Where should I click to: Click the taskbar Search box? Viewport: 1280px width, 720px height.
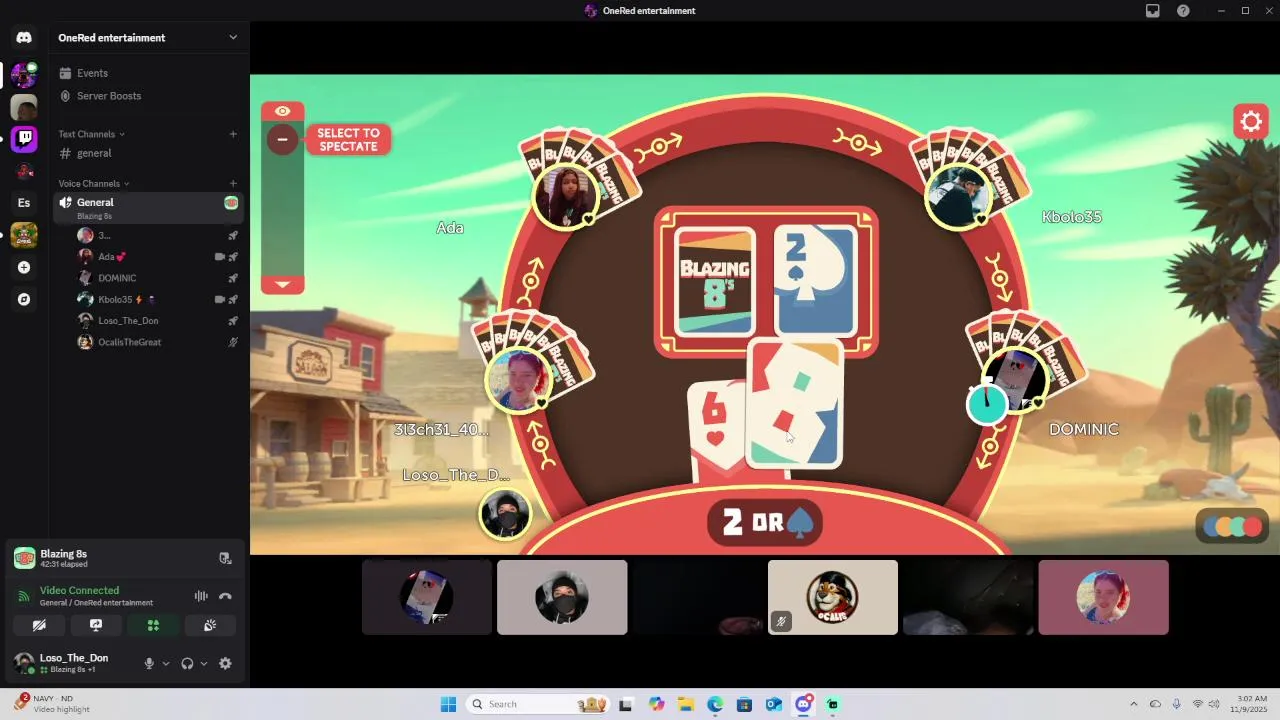(538, 704)
